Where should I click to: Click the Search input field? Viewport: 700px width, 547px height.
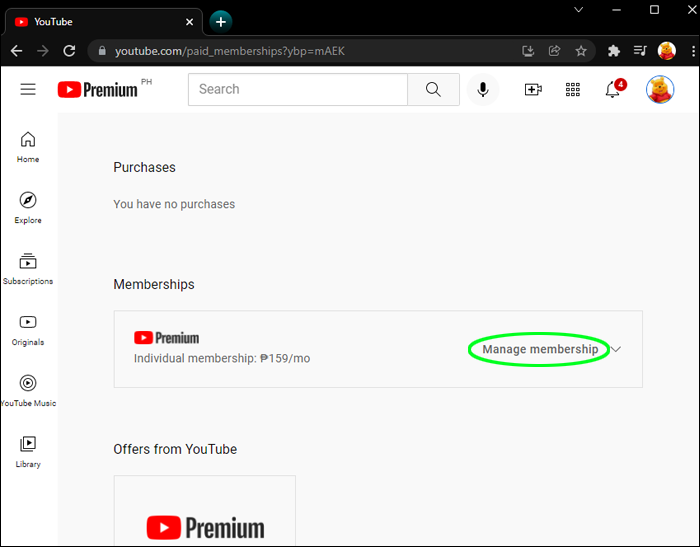coord(298,89)
